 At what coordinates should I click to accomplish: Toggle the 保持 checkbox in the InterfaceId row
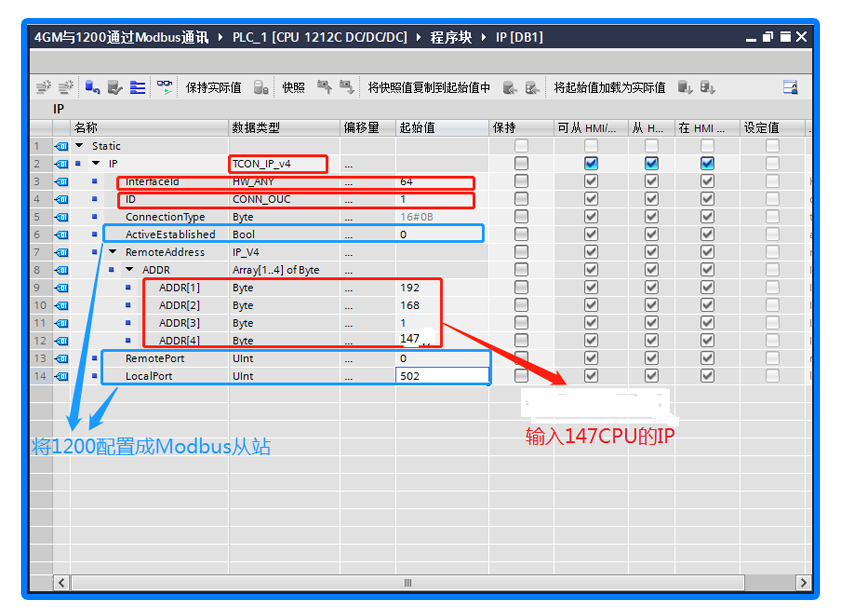pos(521,181)
